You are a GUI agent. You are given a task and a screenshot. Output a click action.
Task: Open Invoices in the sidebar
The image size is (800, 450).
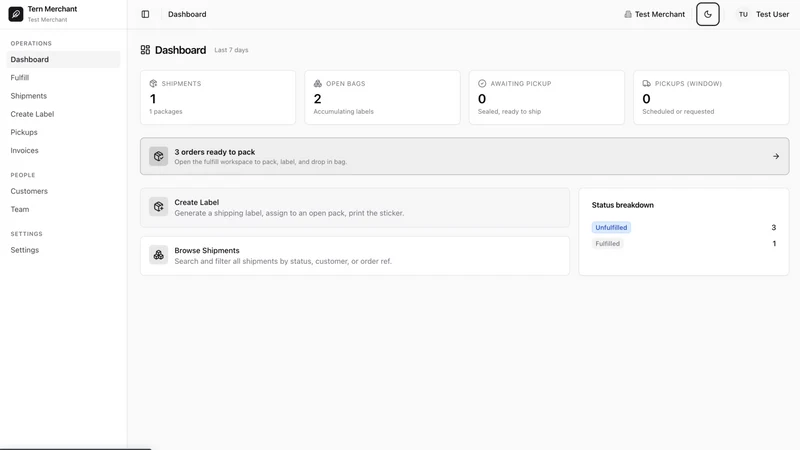click(63, 151)
